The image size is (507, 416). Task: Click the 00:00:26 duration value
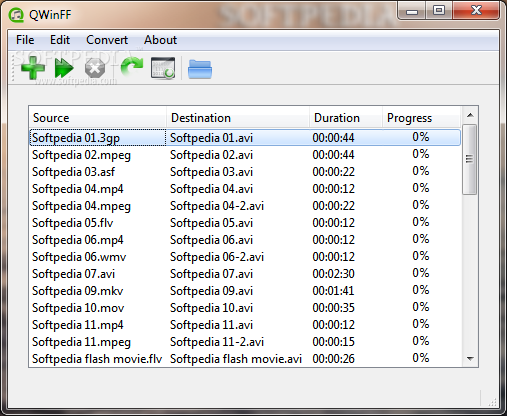(x=333, y=359)
